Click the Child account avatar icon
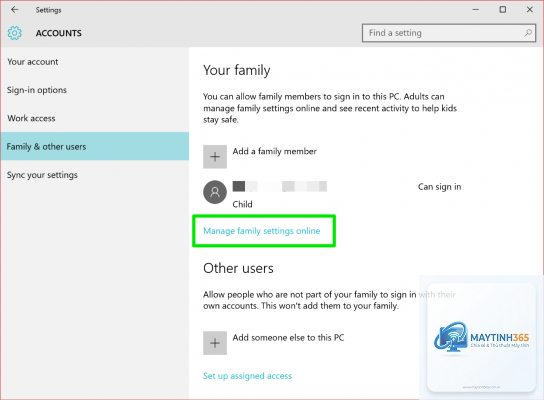The width and height of the screenshot is (544, 400). 215,192
